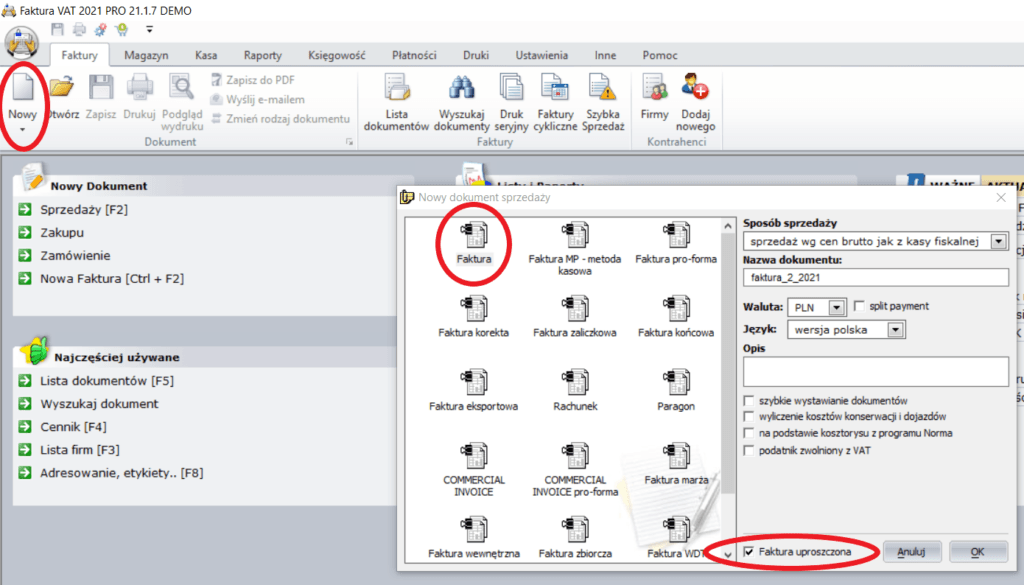
Task: Choose Faktura korekta document icon
Action: pos(473,314)
